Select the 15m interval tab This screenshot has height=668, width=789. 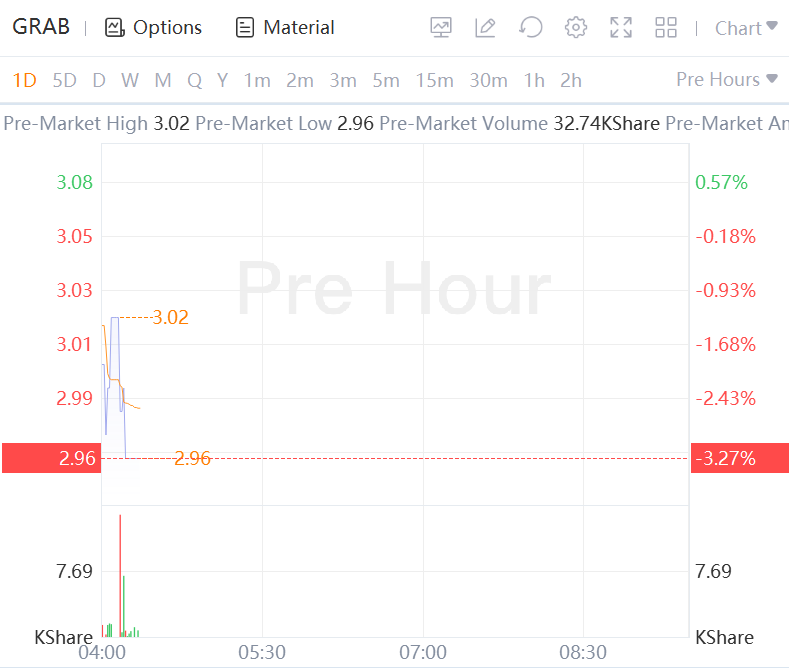435,80
